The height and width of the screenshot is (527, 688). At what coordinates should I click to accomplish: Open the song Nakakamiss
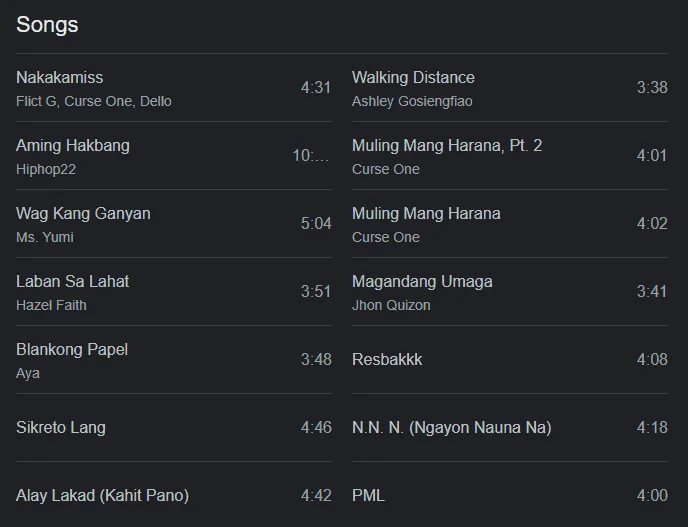click(x=174, y=88)
